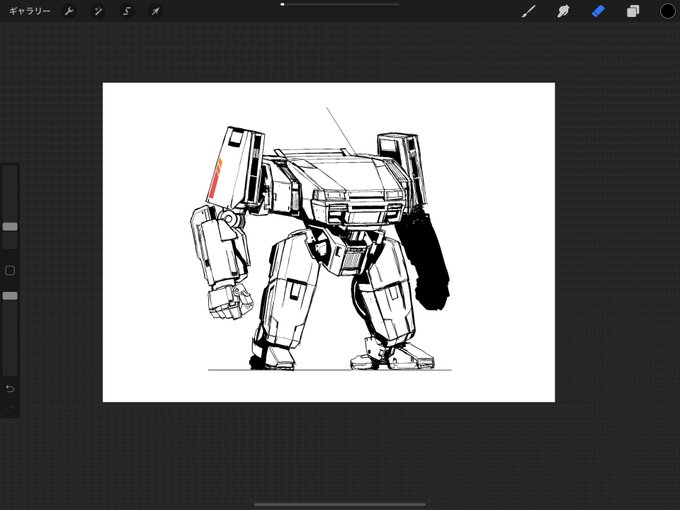The width and height of the screenshot is (680, 510).
Task: Select the blue Eraser tool
Action: pyautogui.click(x=598, y=11)
